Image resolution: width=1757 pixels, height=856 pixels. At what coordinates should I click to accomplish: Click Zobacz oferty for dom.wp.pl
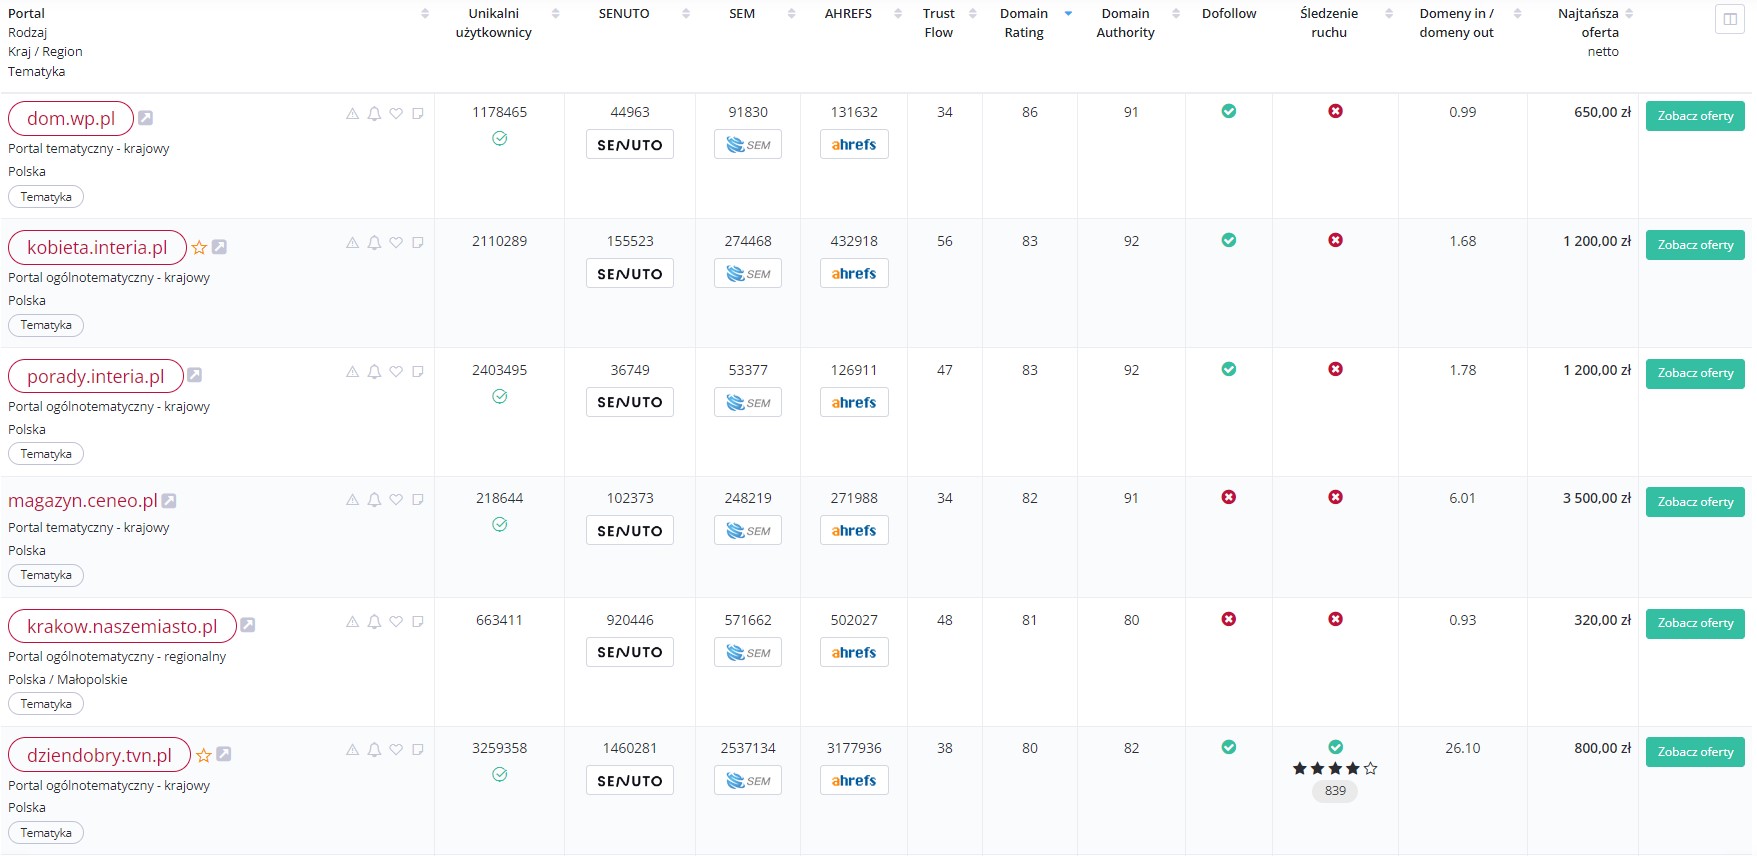click(x=1695, y=116)
